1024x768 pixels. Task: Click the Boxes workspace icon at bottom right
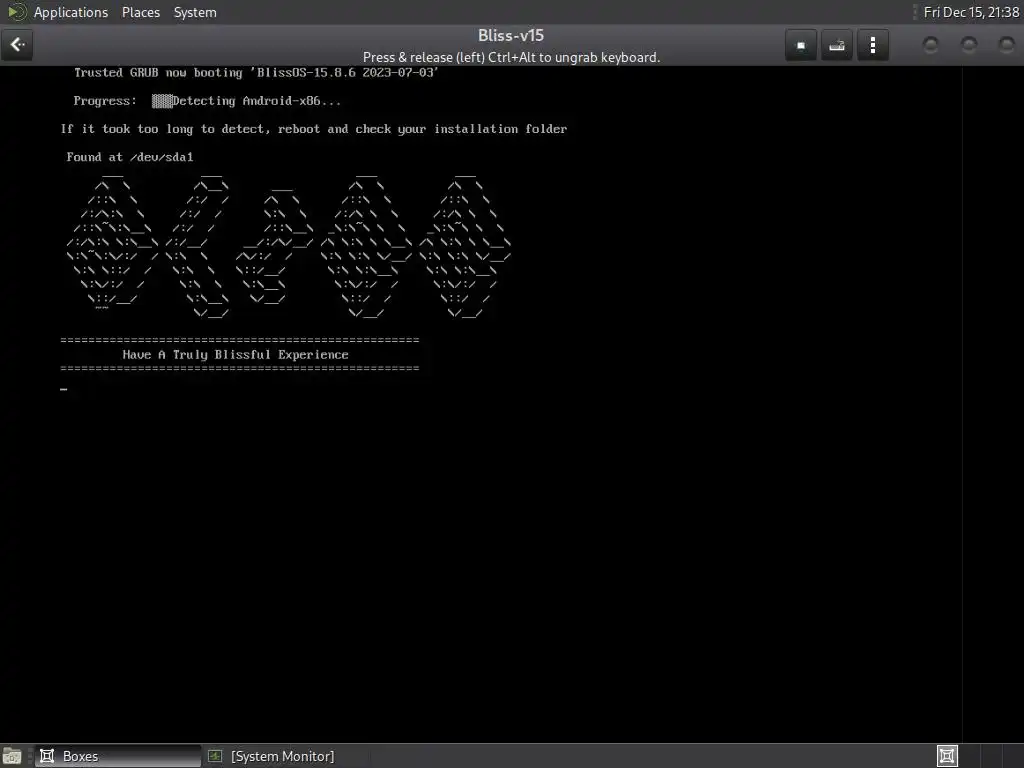coord(947,756)
